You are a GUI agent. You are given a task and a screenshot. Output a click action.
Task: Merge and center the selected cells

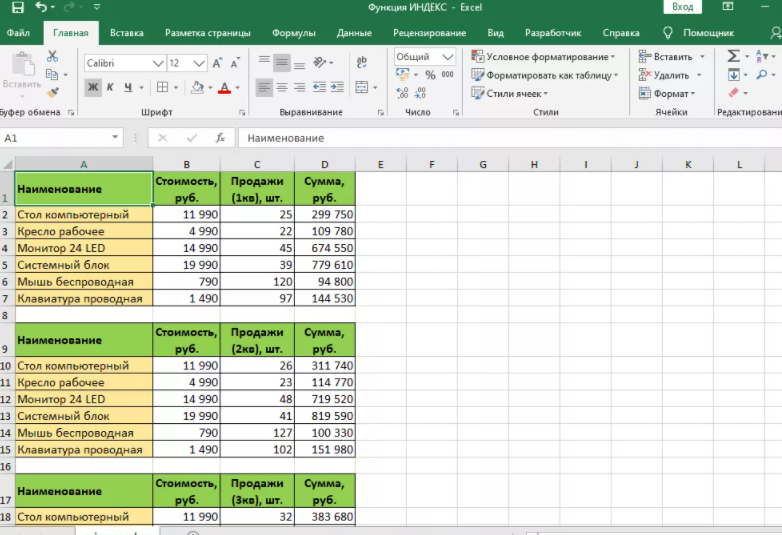[x=362, y=87]
